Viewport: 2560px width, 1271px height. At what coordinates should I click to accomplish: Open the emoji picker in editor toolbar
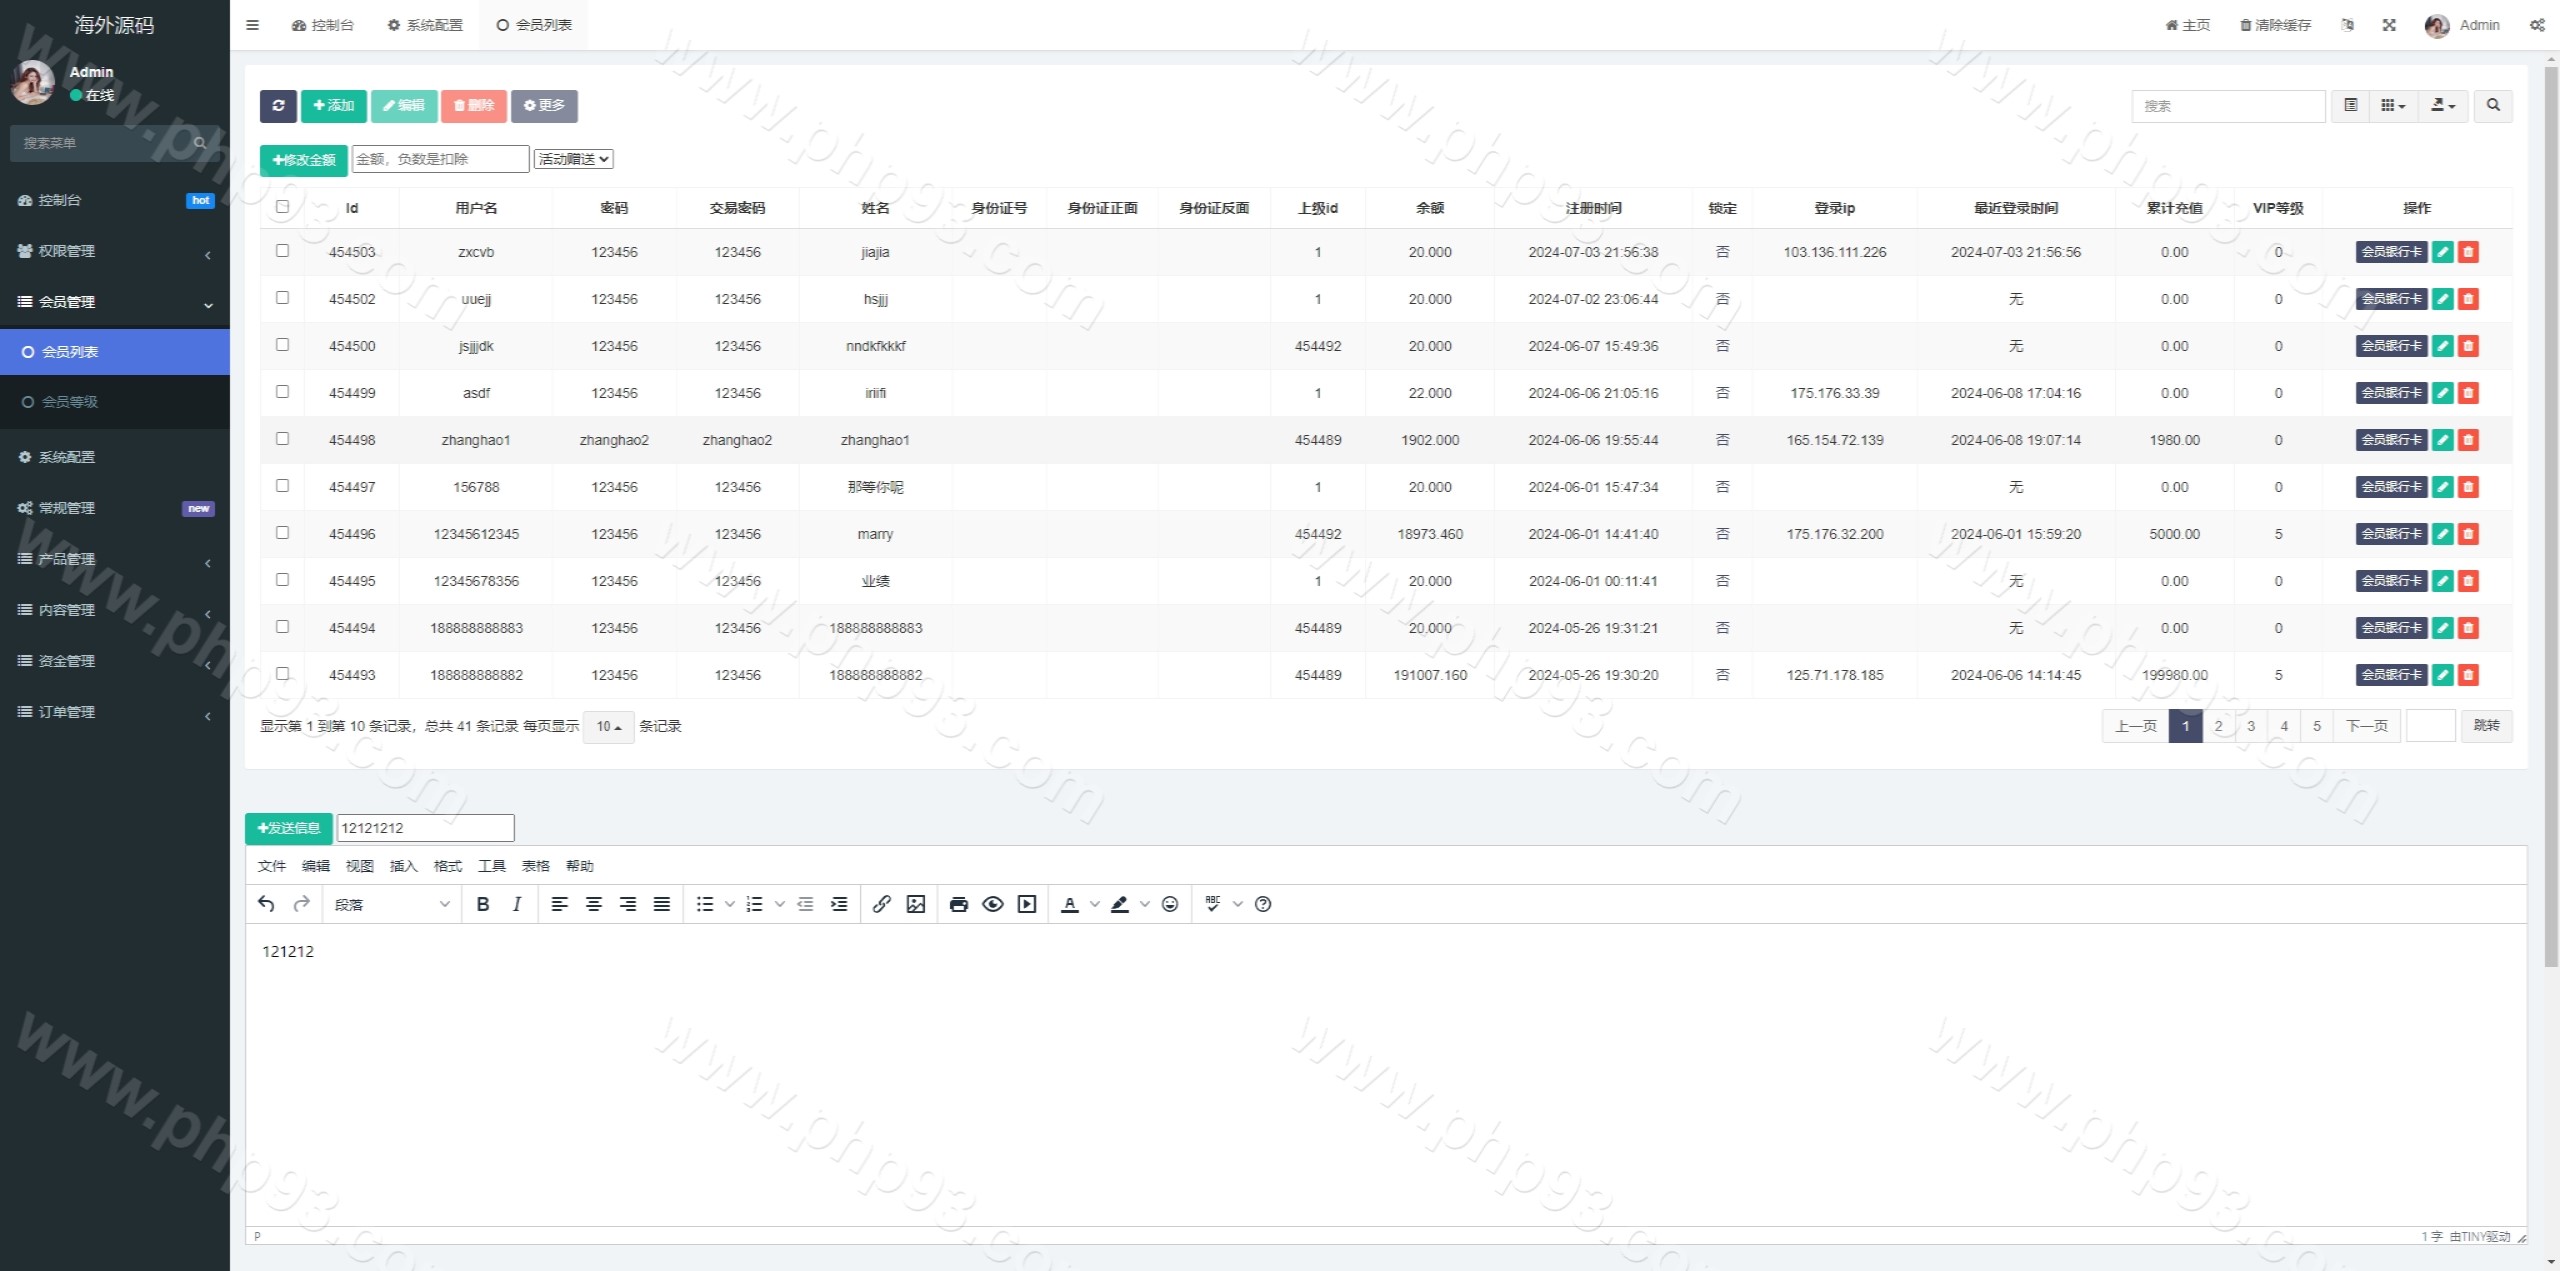click(x=1170, y=904)
